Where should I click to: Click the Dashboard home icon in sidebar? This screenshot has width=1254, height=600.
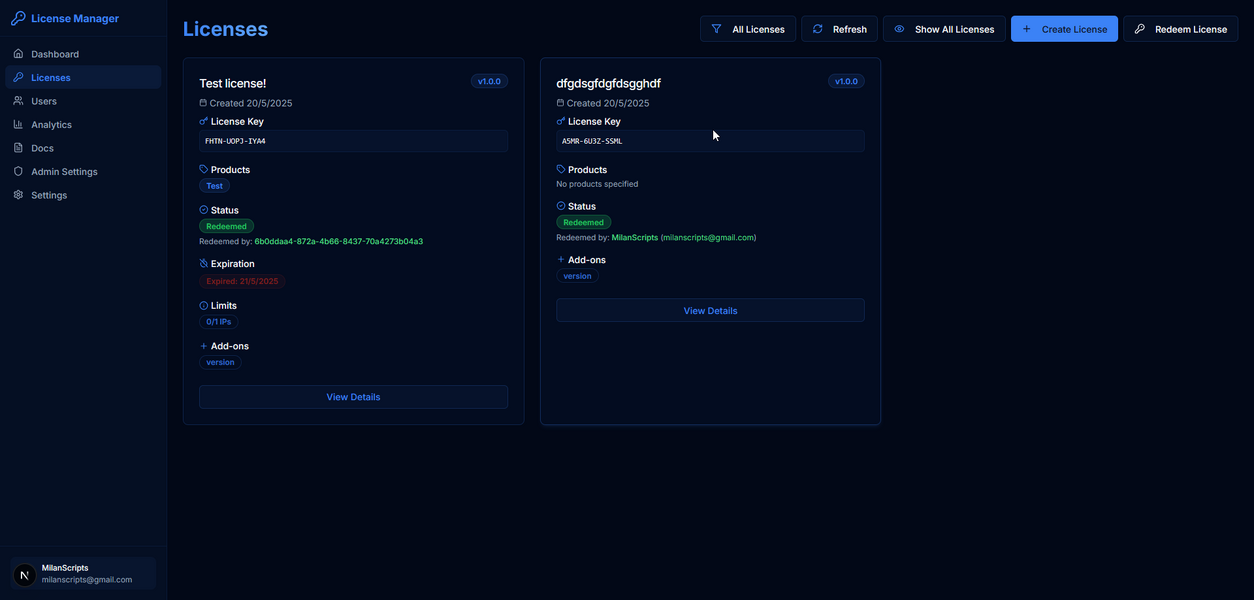point(18,54)
